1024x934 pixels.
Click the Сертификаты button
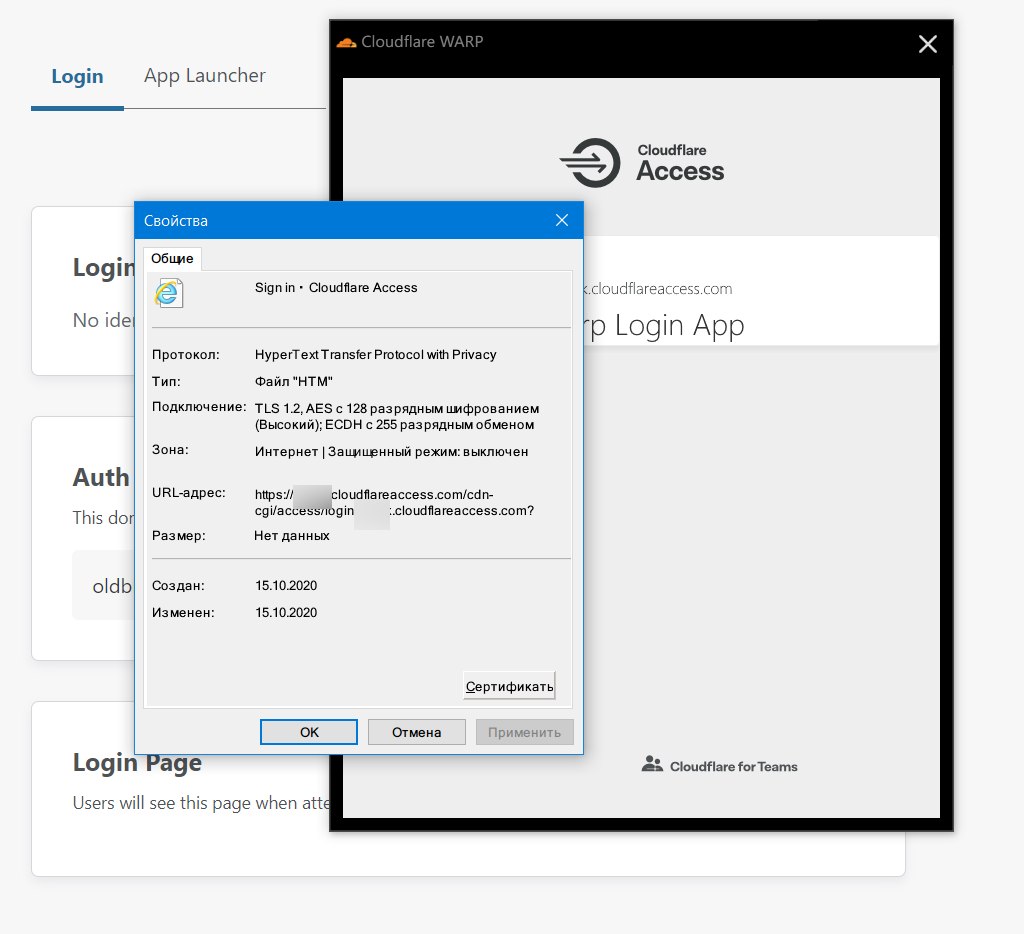(x=509, y=686)
